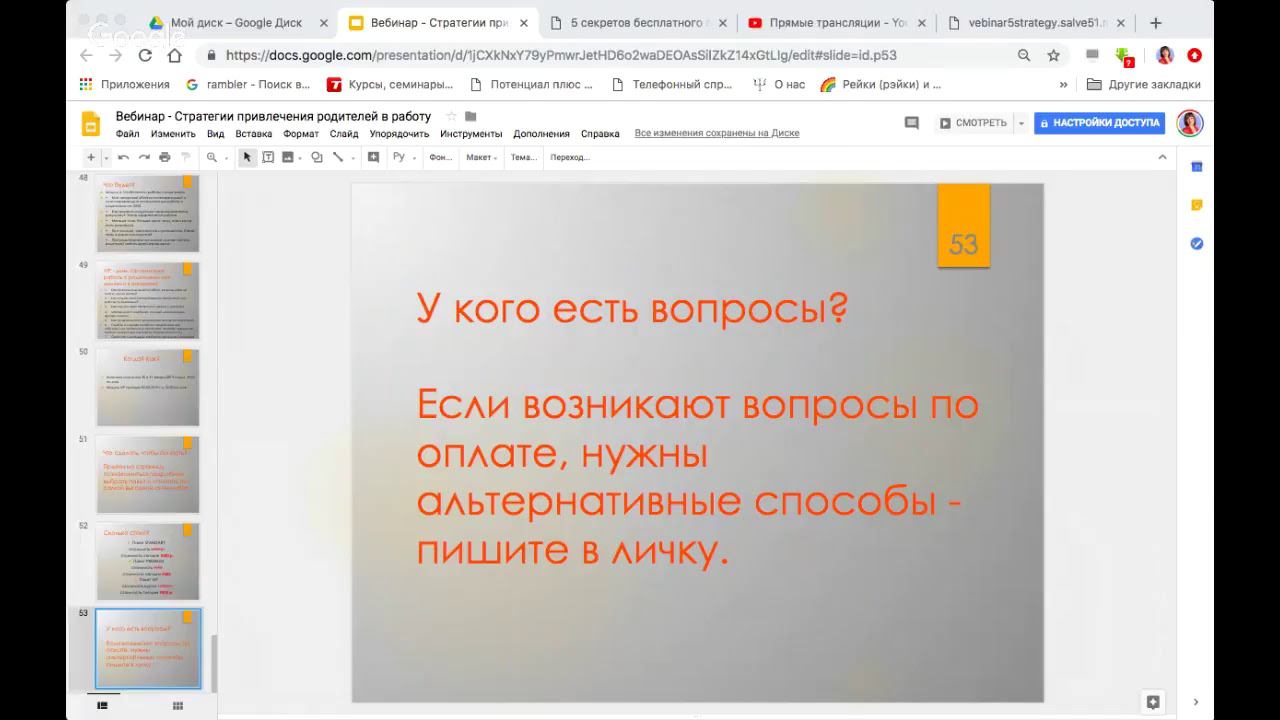The height and width of the screenshot is (720, 1280).
Task: Select slide 48 thumbnail
Action: 148,214
